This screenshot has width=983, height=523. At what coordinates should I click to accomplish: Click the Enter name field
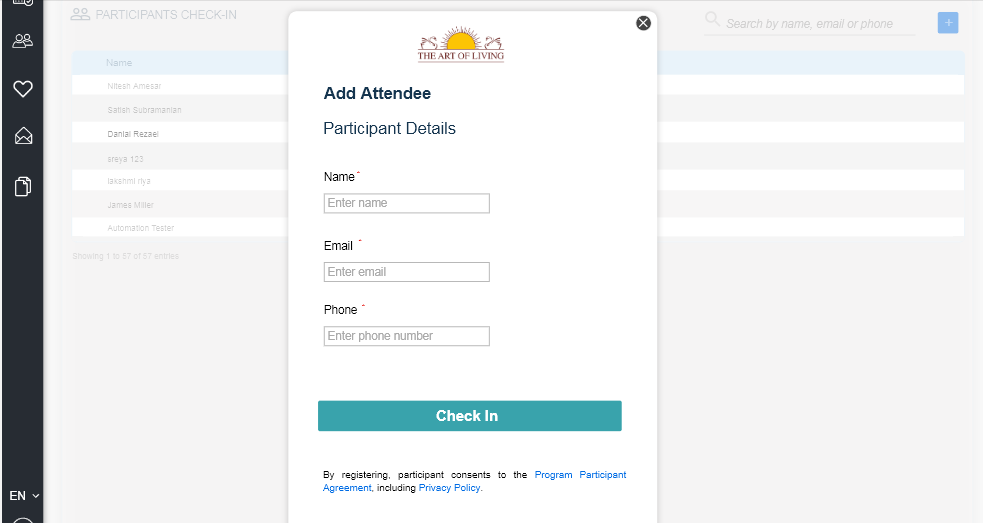[x=406, y=203]
